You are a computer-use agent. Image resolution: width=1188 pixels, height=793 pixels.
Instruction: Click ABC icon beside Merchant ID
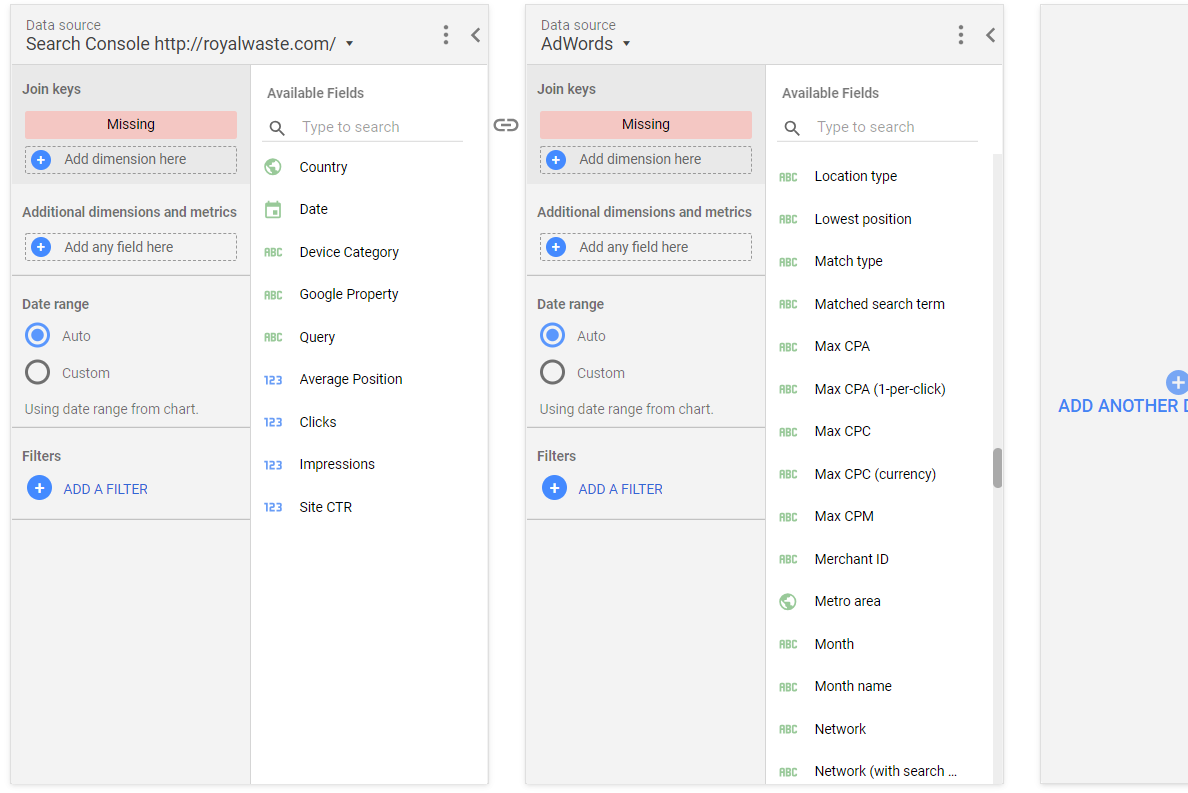pyautogui.click(x=788, y=559)
